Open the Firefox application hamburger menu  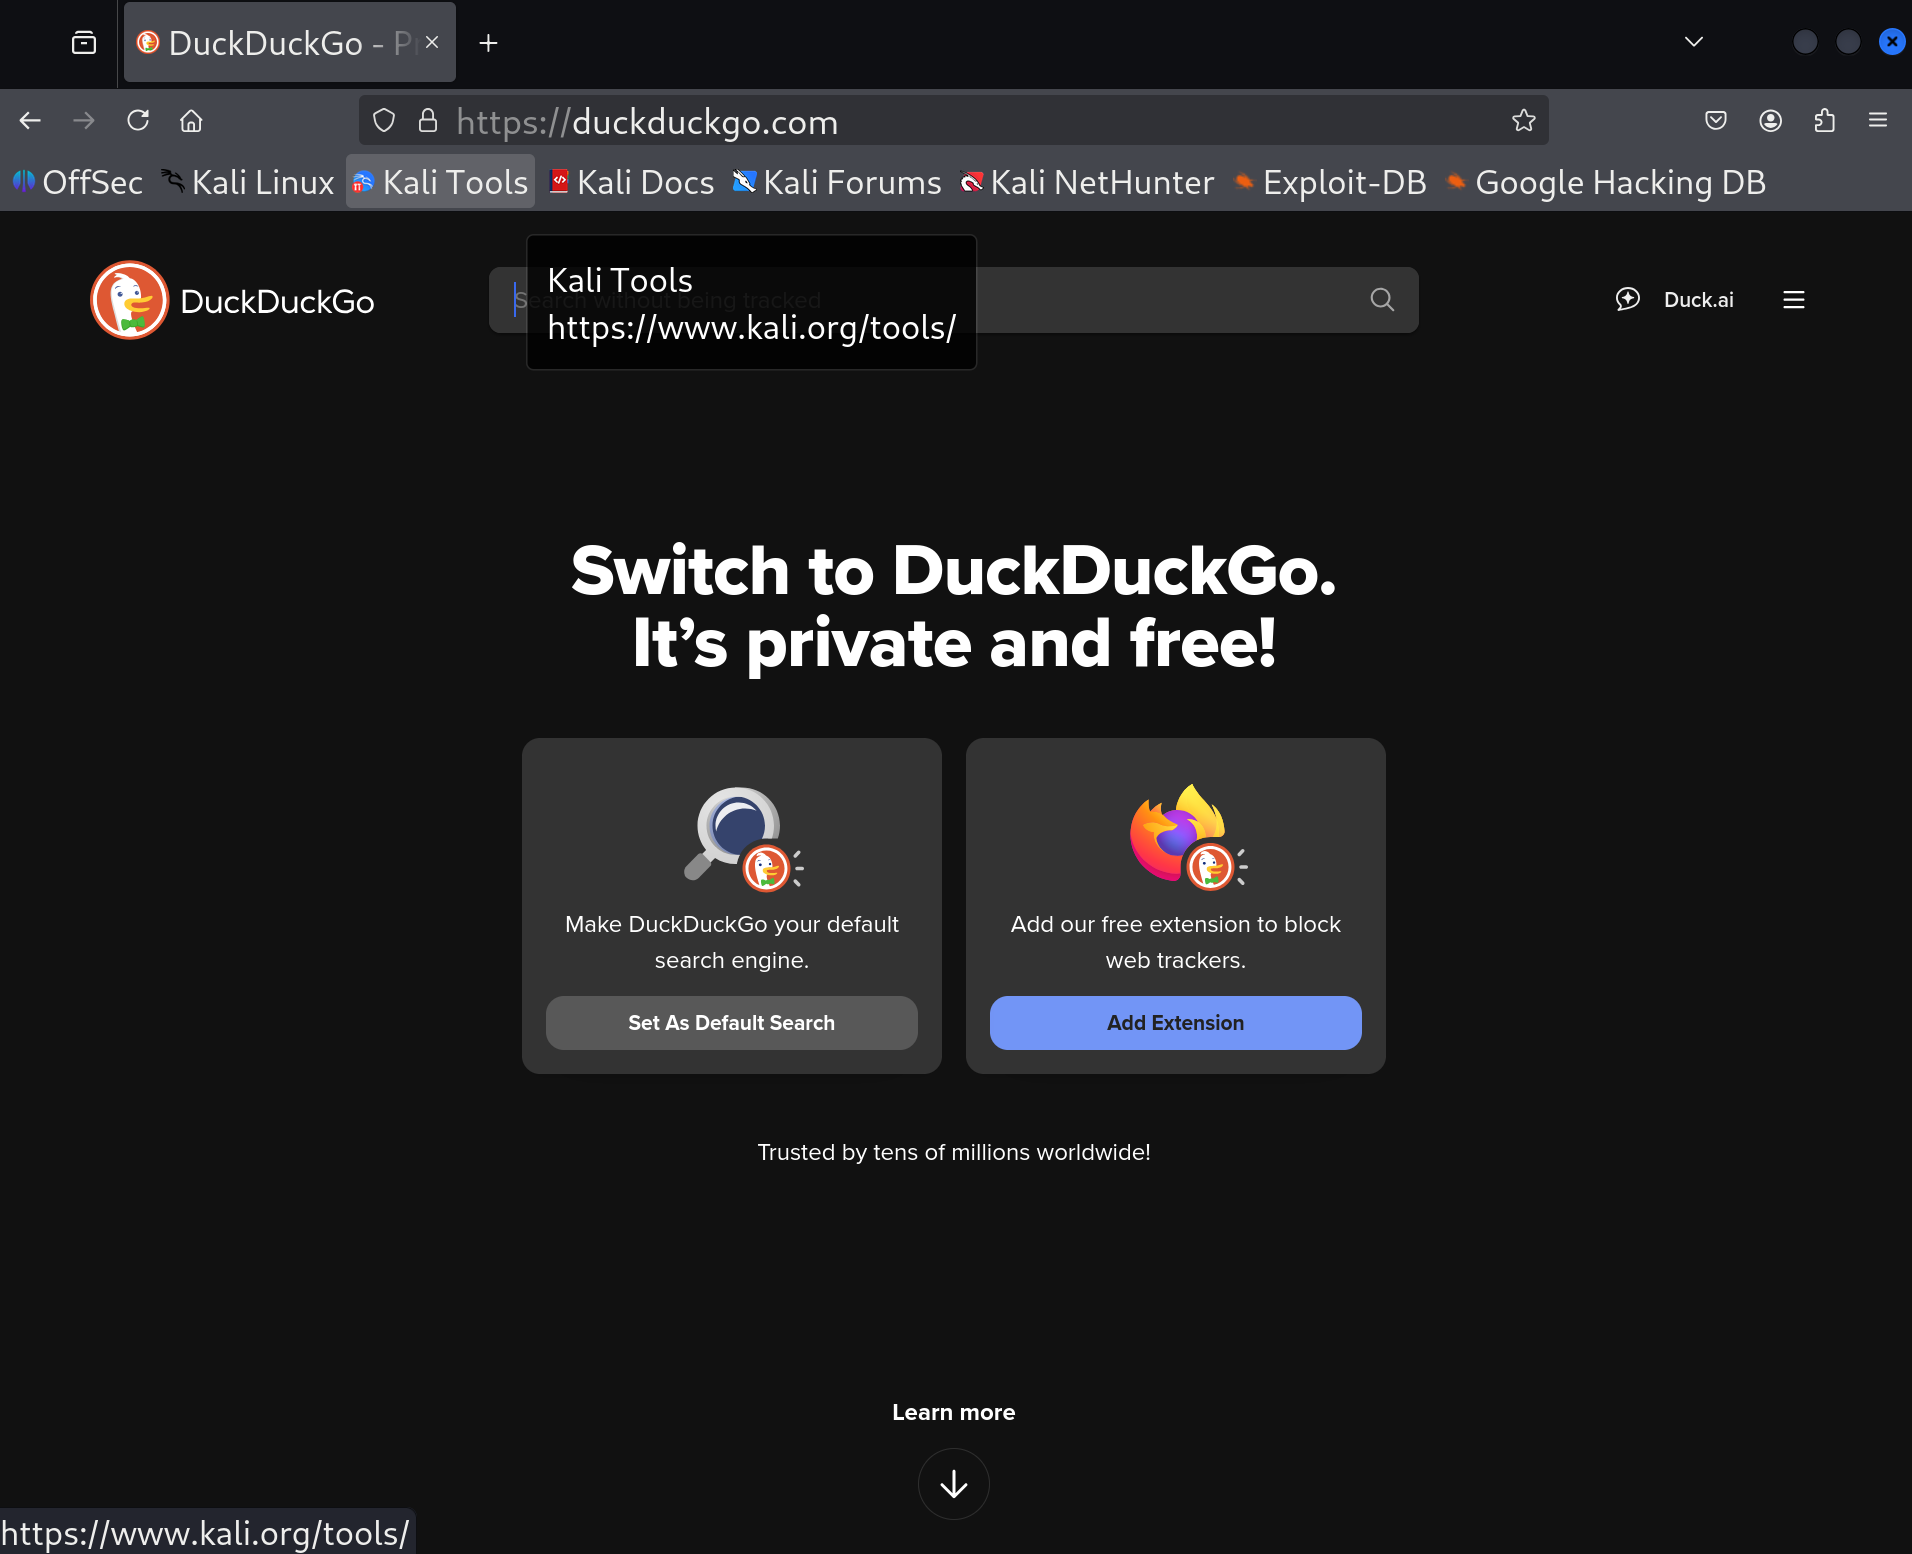pyautogui.click(x=1878, y=121)
